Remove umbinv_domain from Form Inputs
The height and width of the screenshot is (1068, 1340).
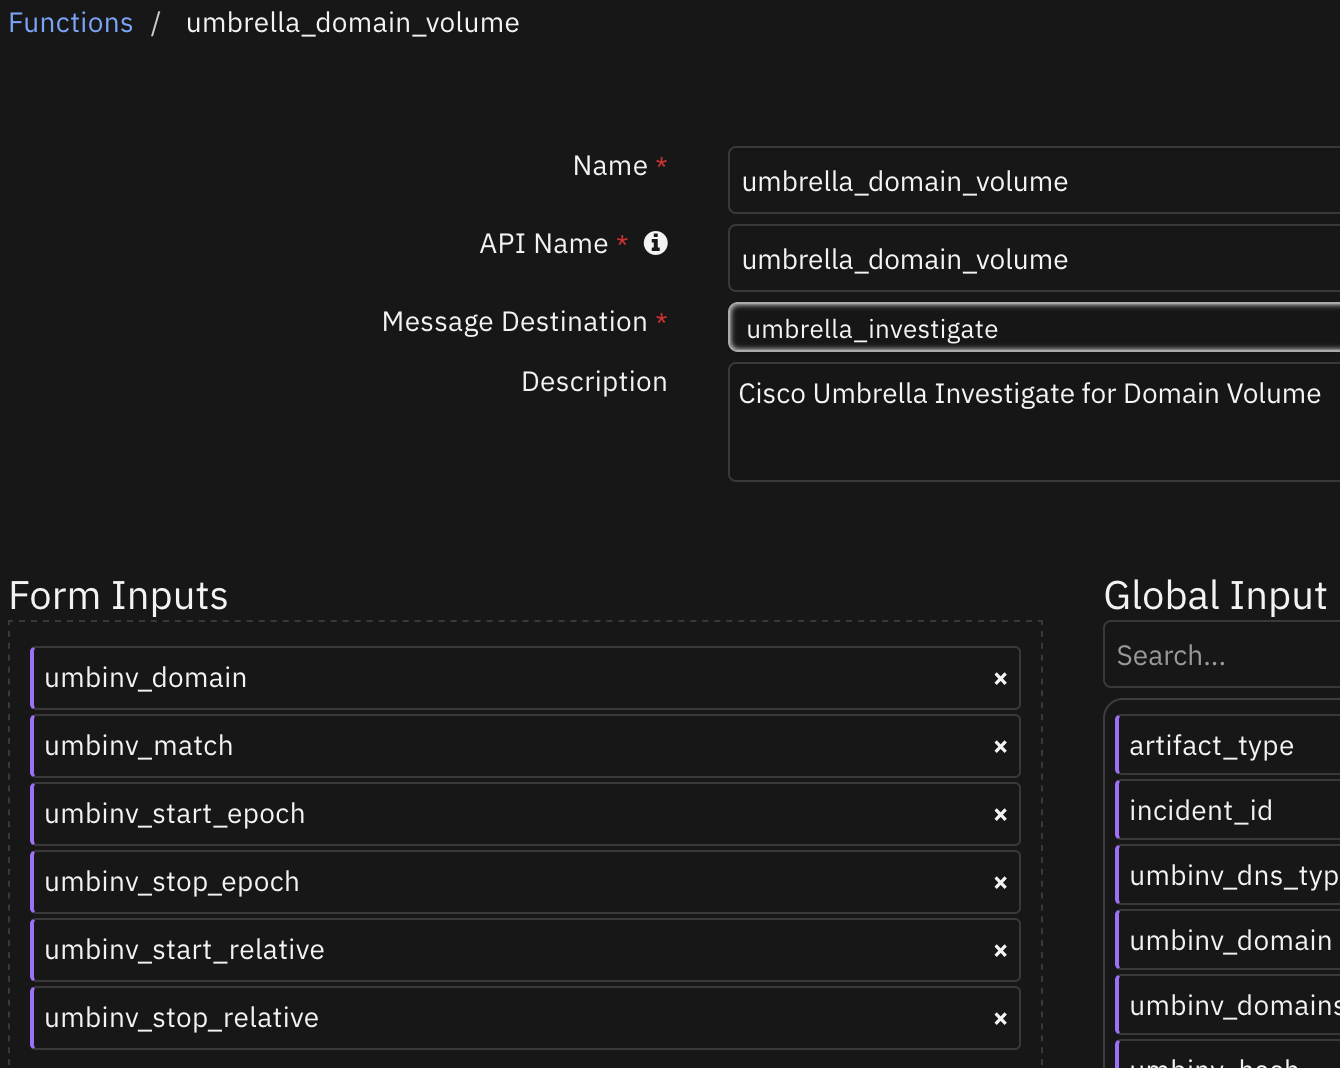1000,679
